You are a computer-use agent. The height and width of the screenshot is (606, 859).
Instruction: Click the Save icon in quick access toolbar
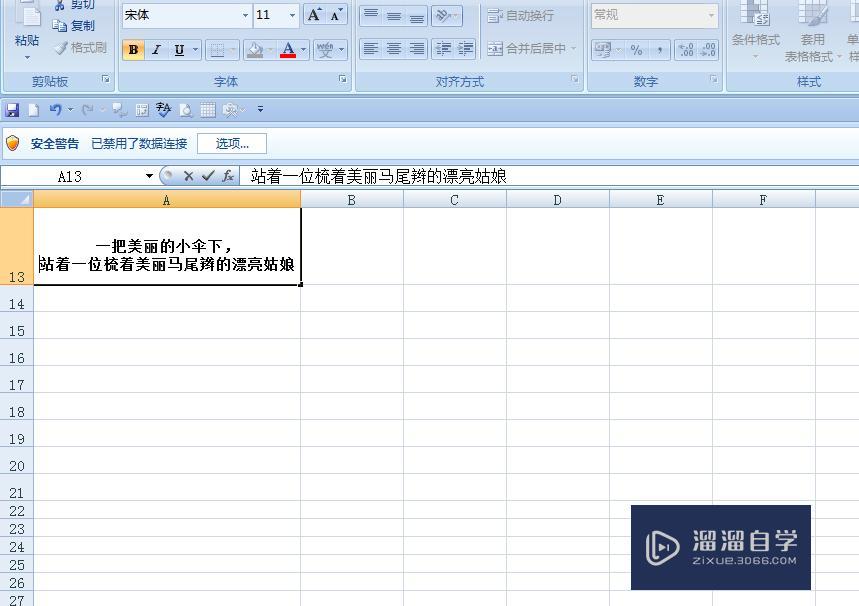click(x=12, y=110)
